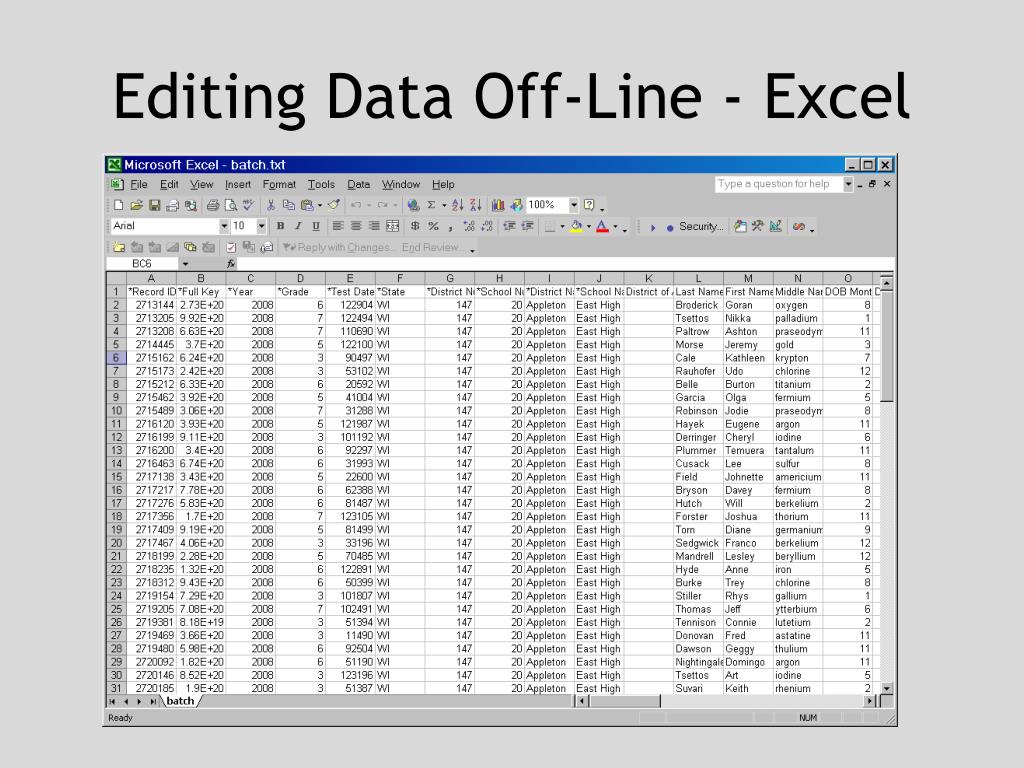Open Print Preview
The image size is (1024, 768).
pos(231,206)
